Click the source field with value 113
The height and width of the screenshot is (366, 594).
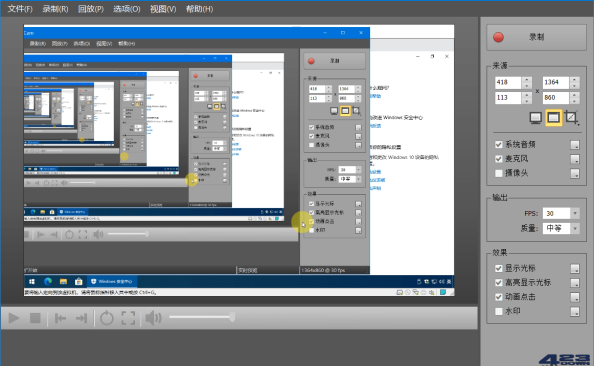508,98
